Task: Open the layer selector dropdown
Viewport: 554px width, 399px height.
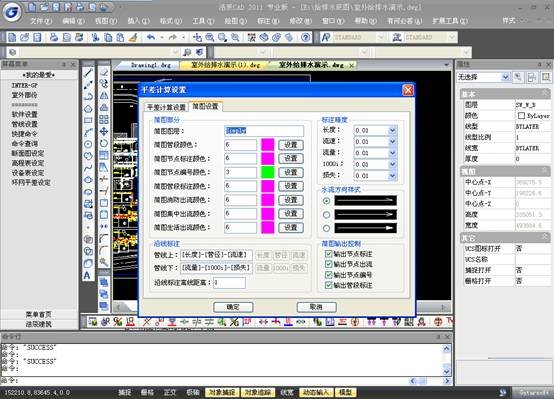Action: pyautogui.click(x=176, y=52)
